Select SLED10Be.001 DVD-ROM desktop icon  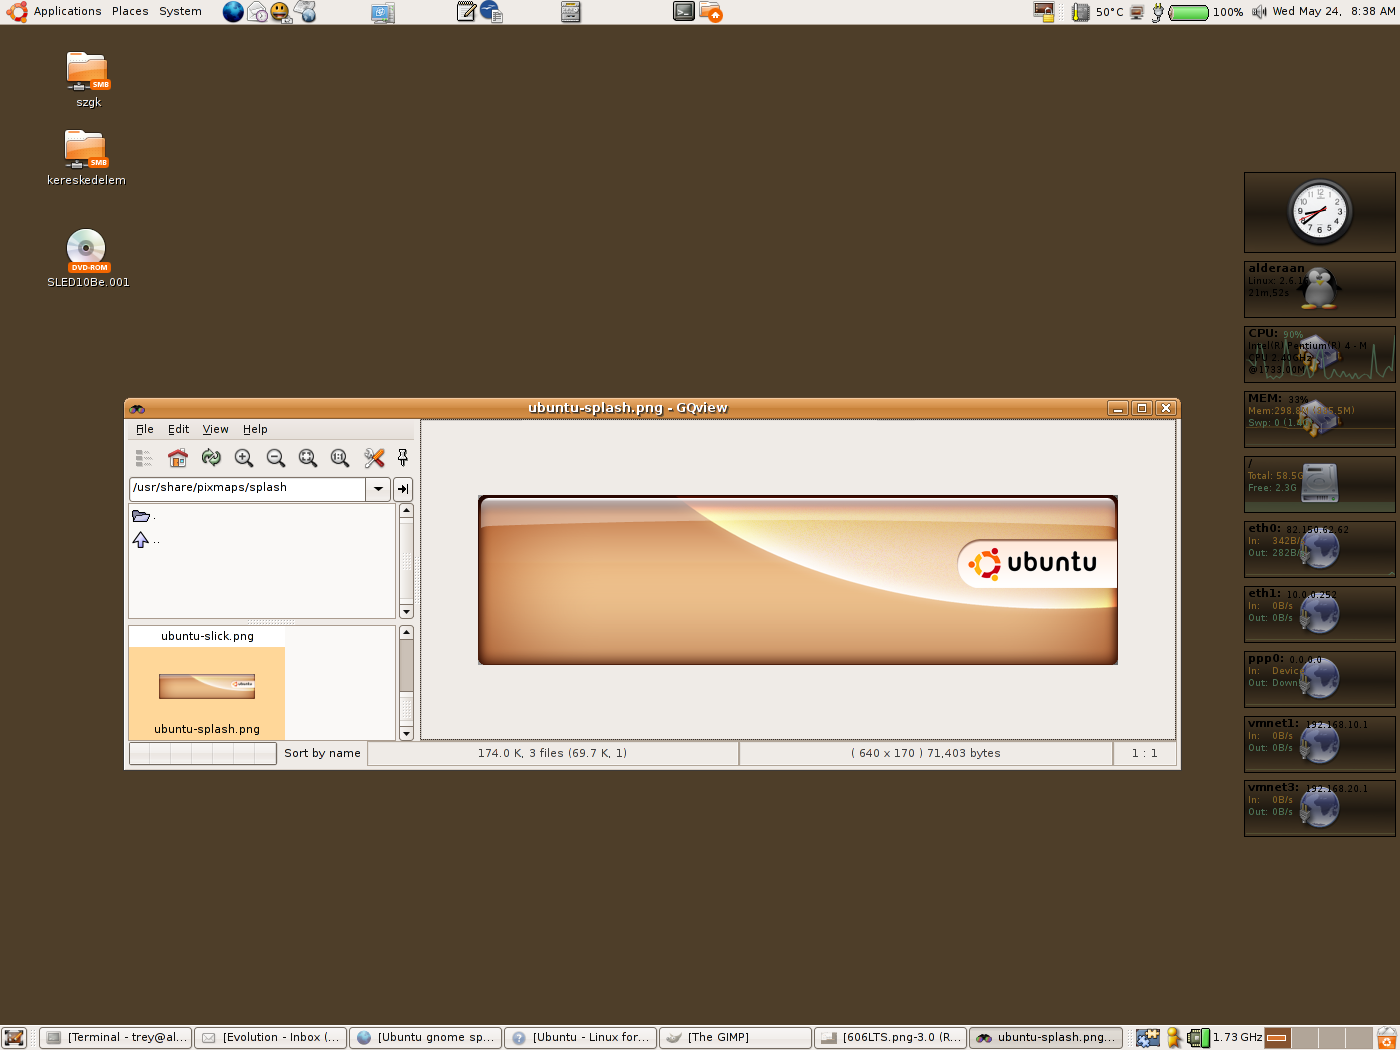click(x=88, y=259)
